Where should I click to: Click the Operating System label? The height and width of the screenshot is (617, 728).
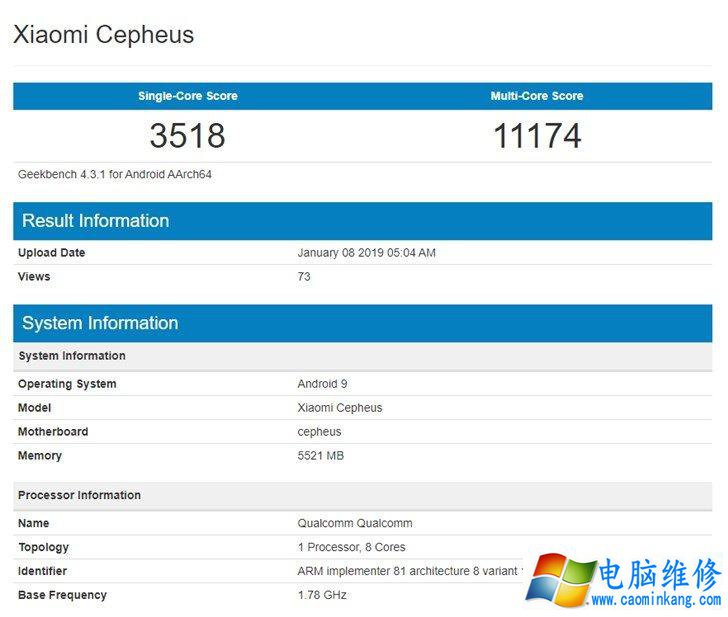pyautogui.click(x=67, y=384)
